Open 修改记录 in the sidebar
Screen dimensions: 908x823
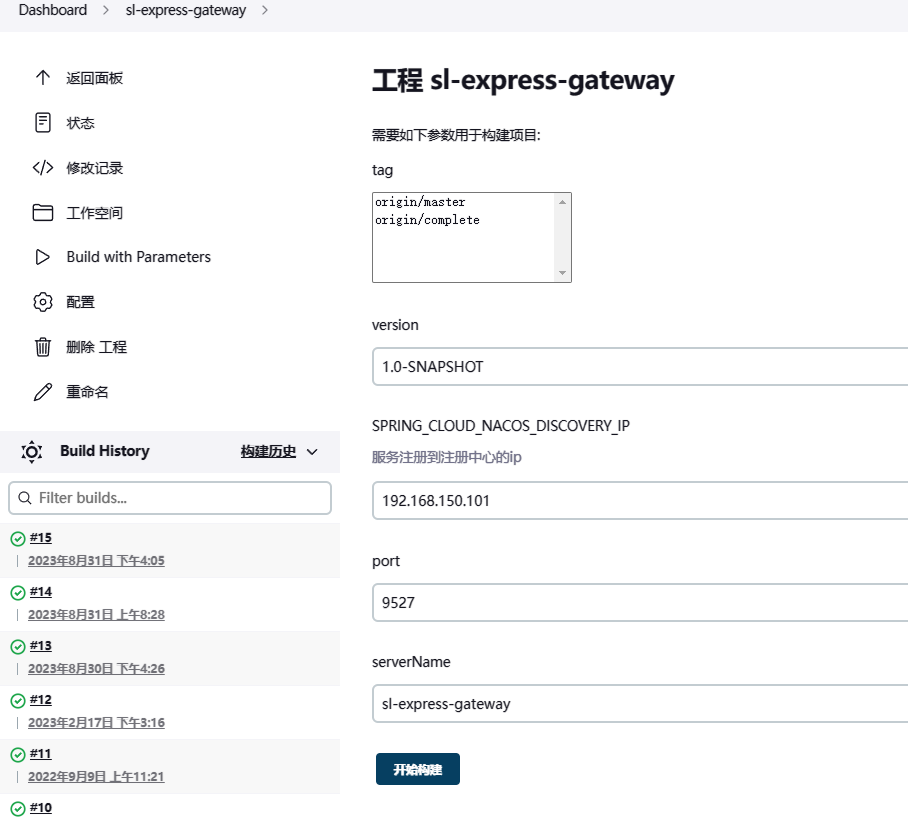(x=94, y=168)
